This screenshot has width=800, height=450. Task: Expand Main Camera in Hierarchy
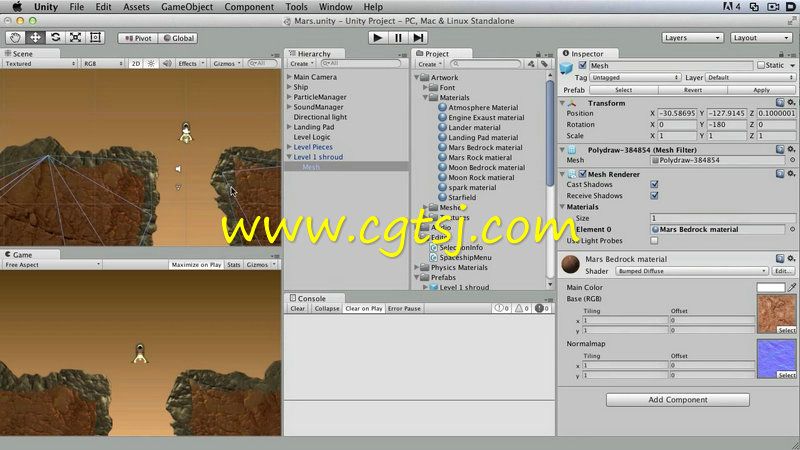[289, 77]
